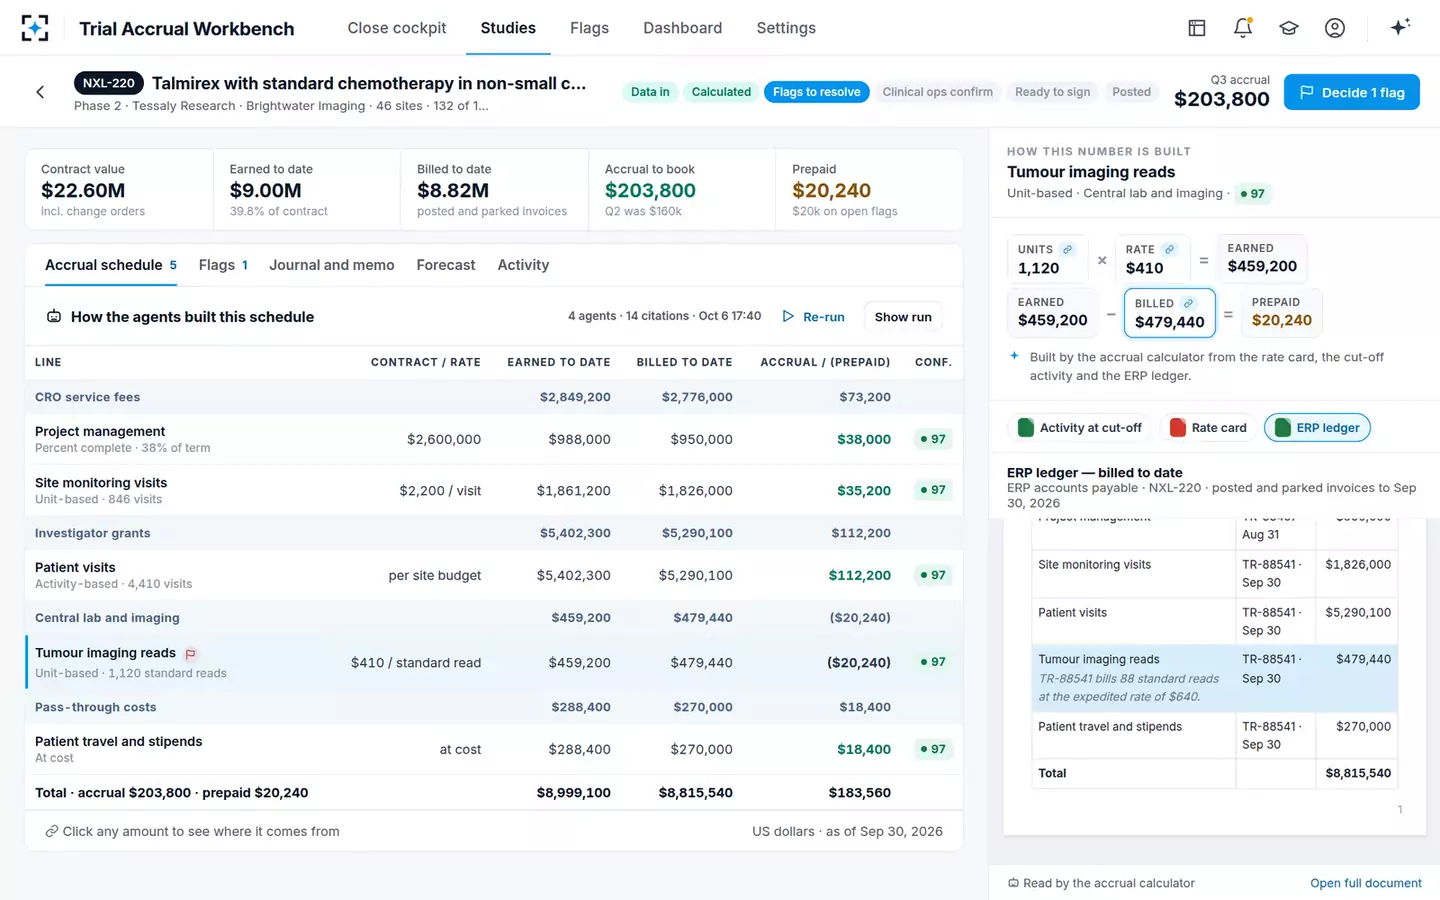Click the link icon next to BILLED

click(x=1188, y=303)
